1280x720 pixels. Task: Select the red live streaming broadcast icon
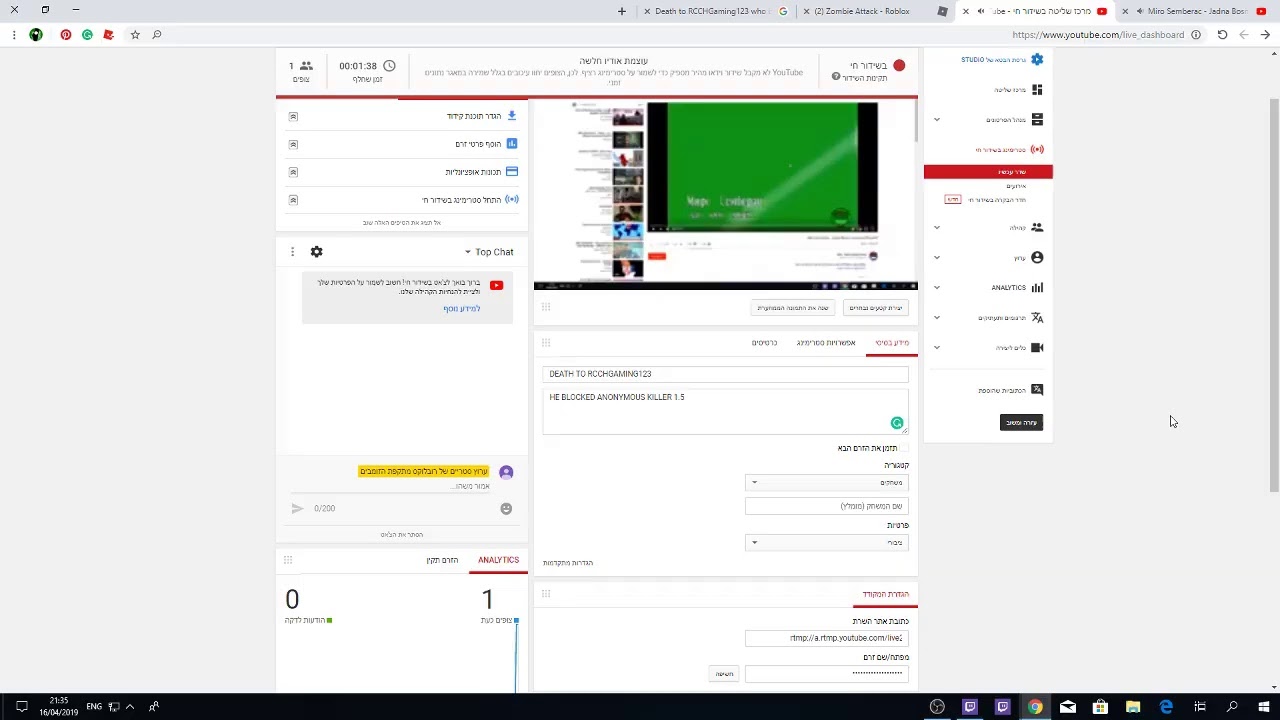[1037, 149]
